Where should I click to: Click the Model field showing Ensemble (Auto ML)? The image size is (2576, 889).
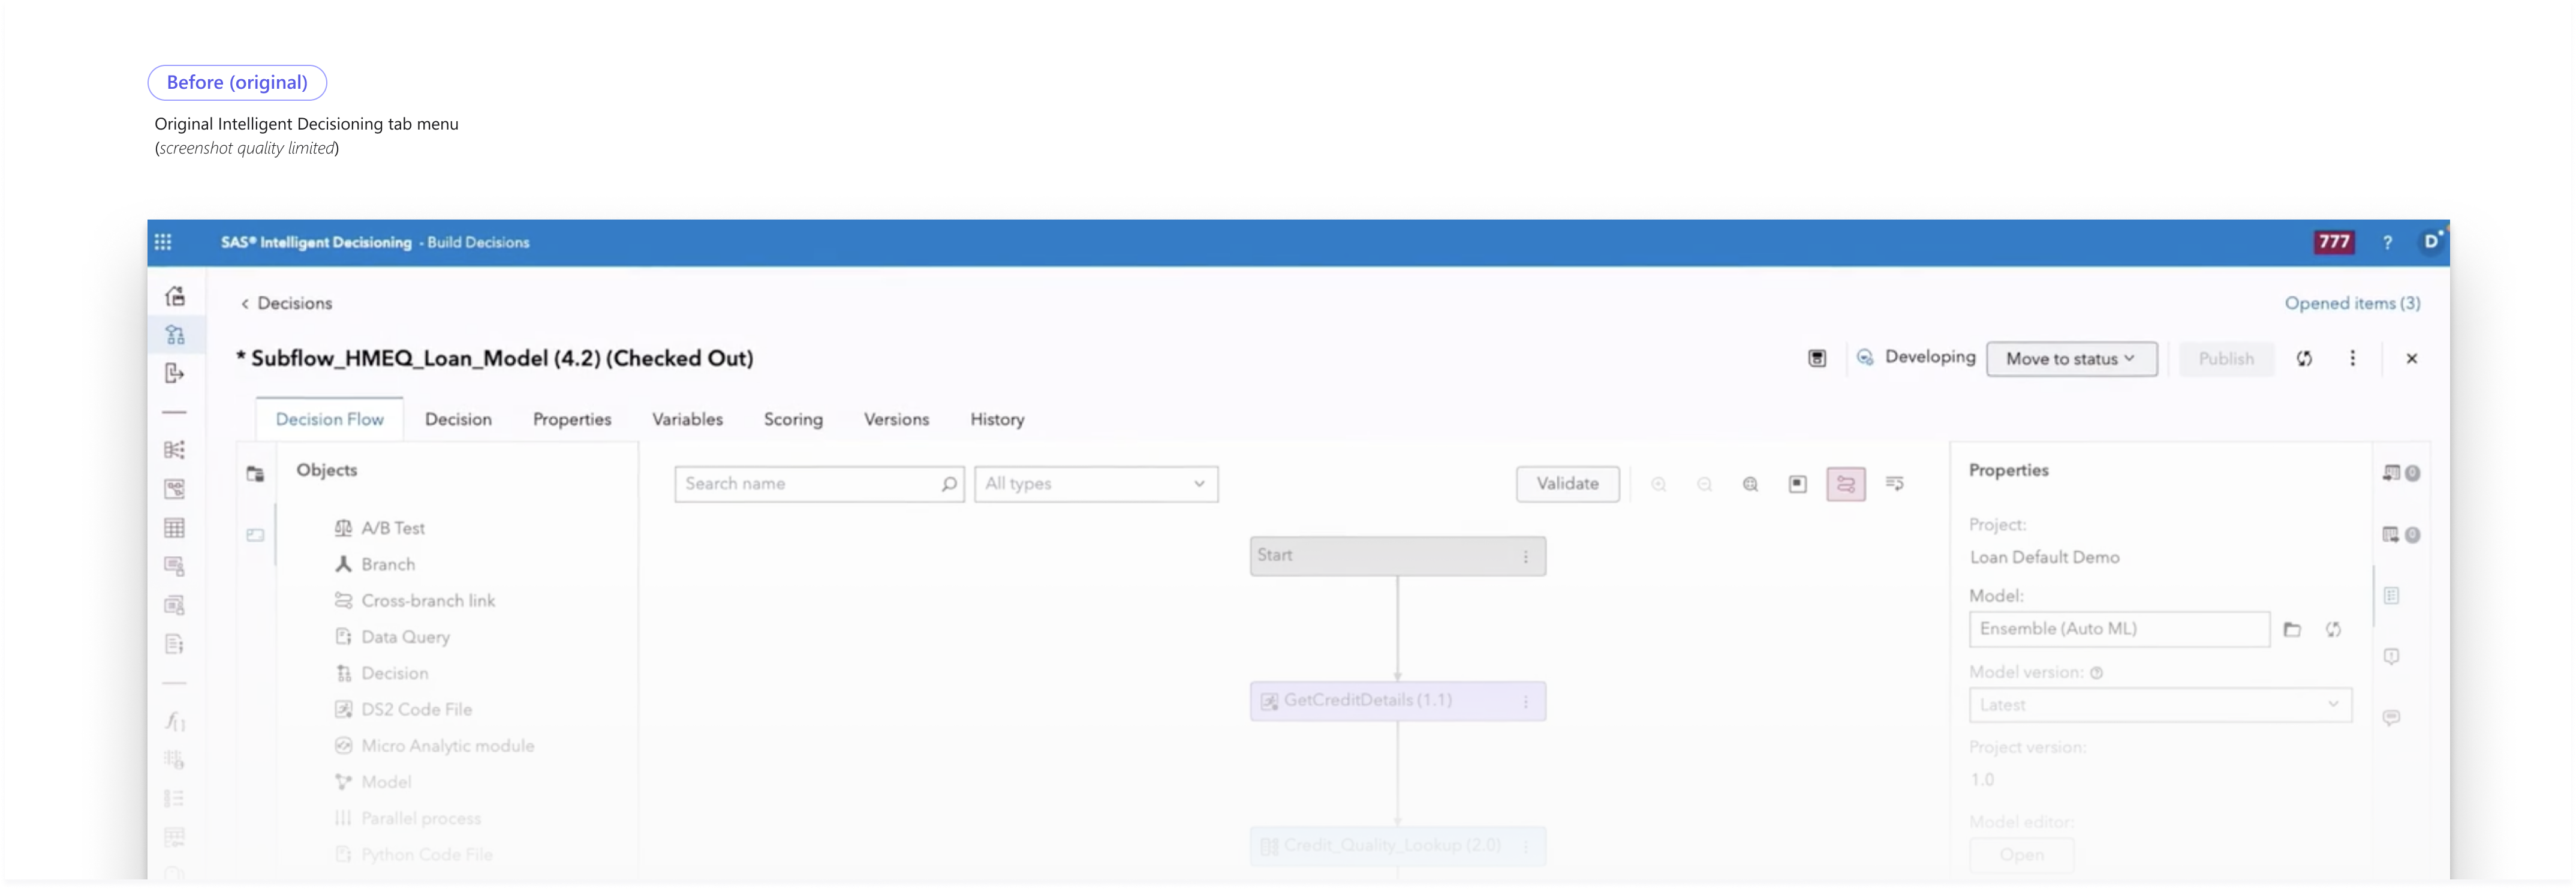[x=2119, y=629]
